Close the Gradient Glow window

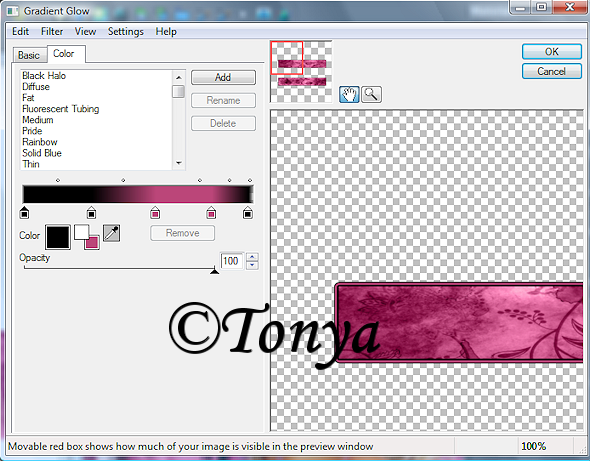pyautogui.click(x=570, y=8)
